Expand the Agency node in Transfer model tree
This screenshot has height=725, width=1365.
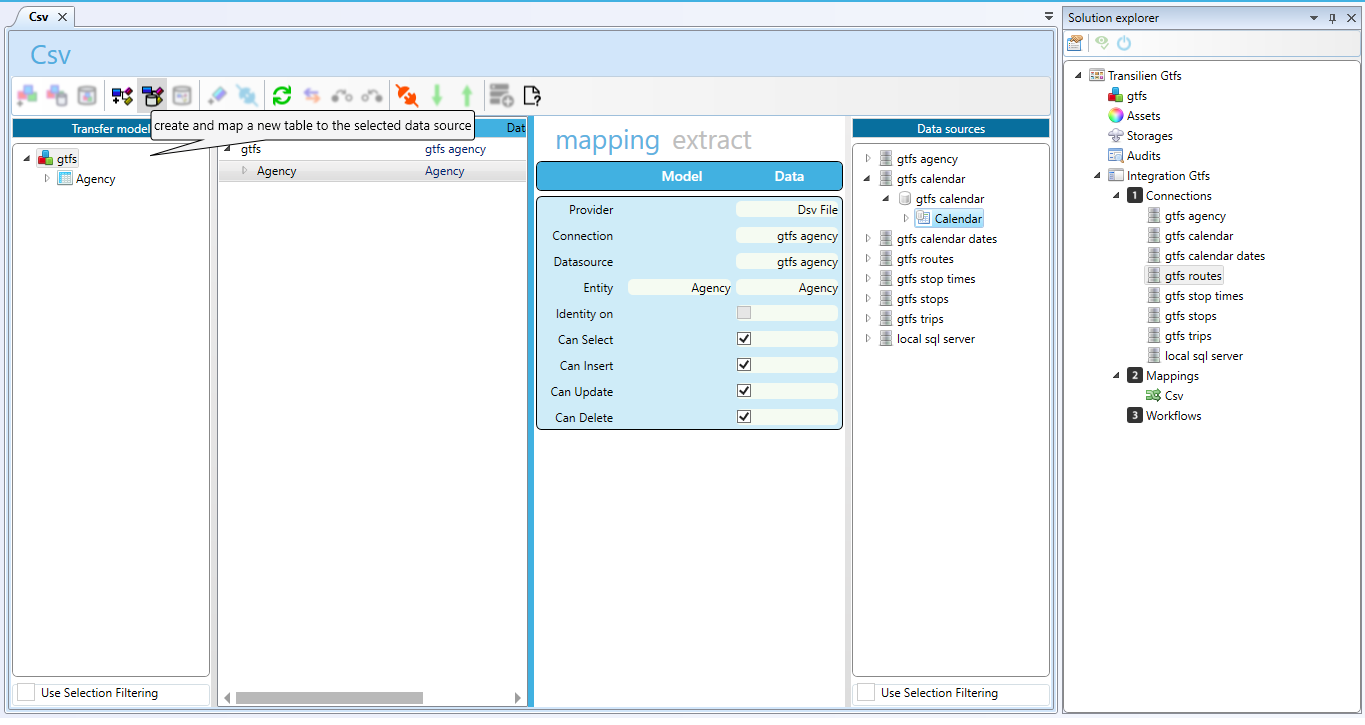(x=46, y=179)
